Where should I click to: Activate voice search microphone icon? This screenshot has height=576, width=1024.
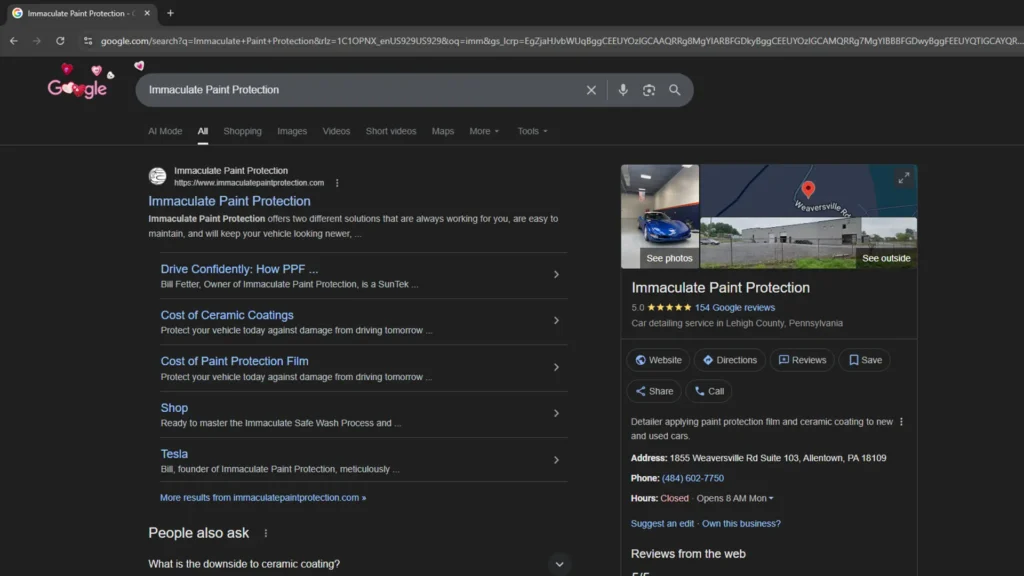[623, 89]
